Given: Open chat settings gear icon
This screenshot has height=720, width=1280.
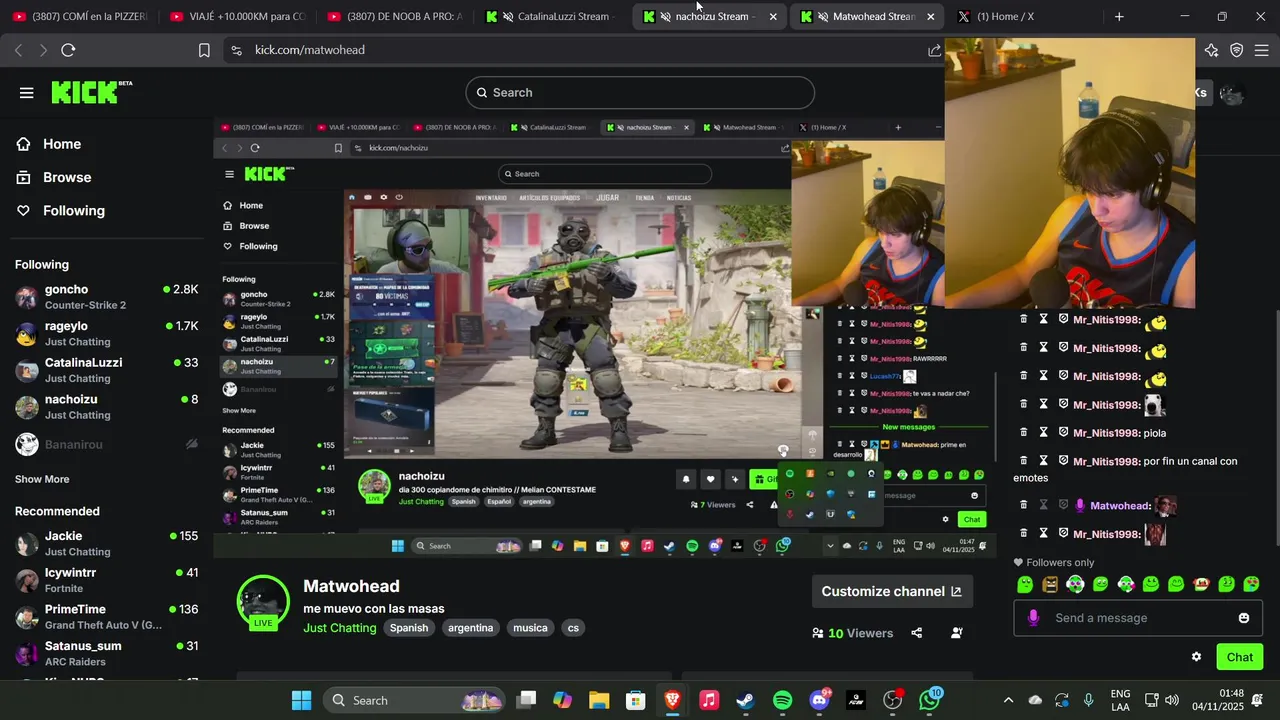Looking at the screenshot, I should click(1196, 657).
